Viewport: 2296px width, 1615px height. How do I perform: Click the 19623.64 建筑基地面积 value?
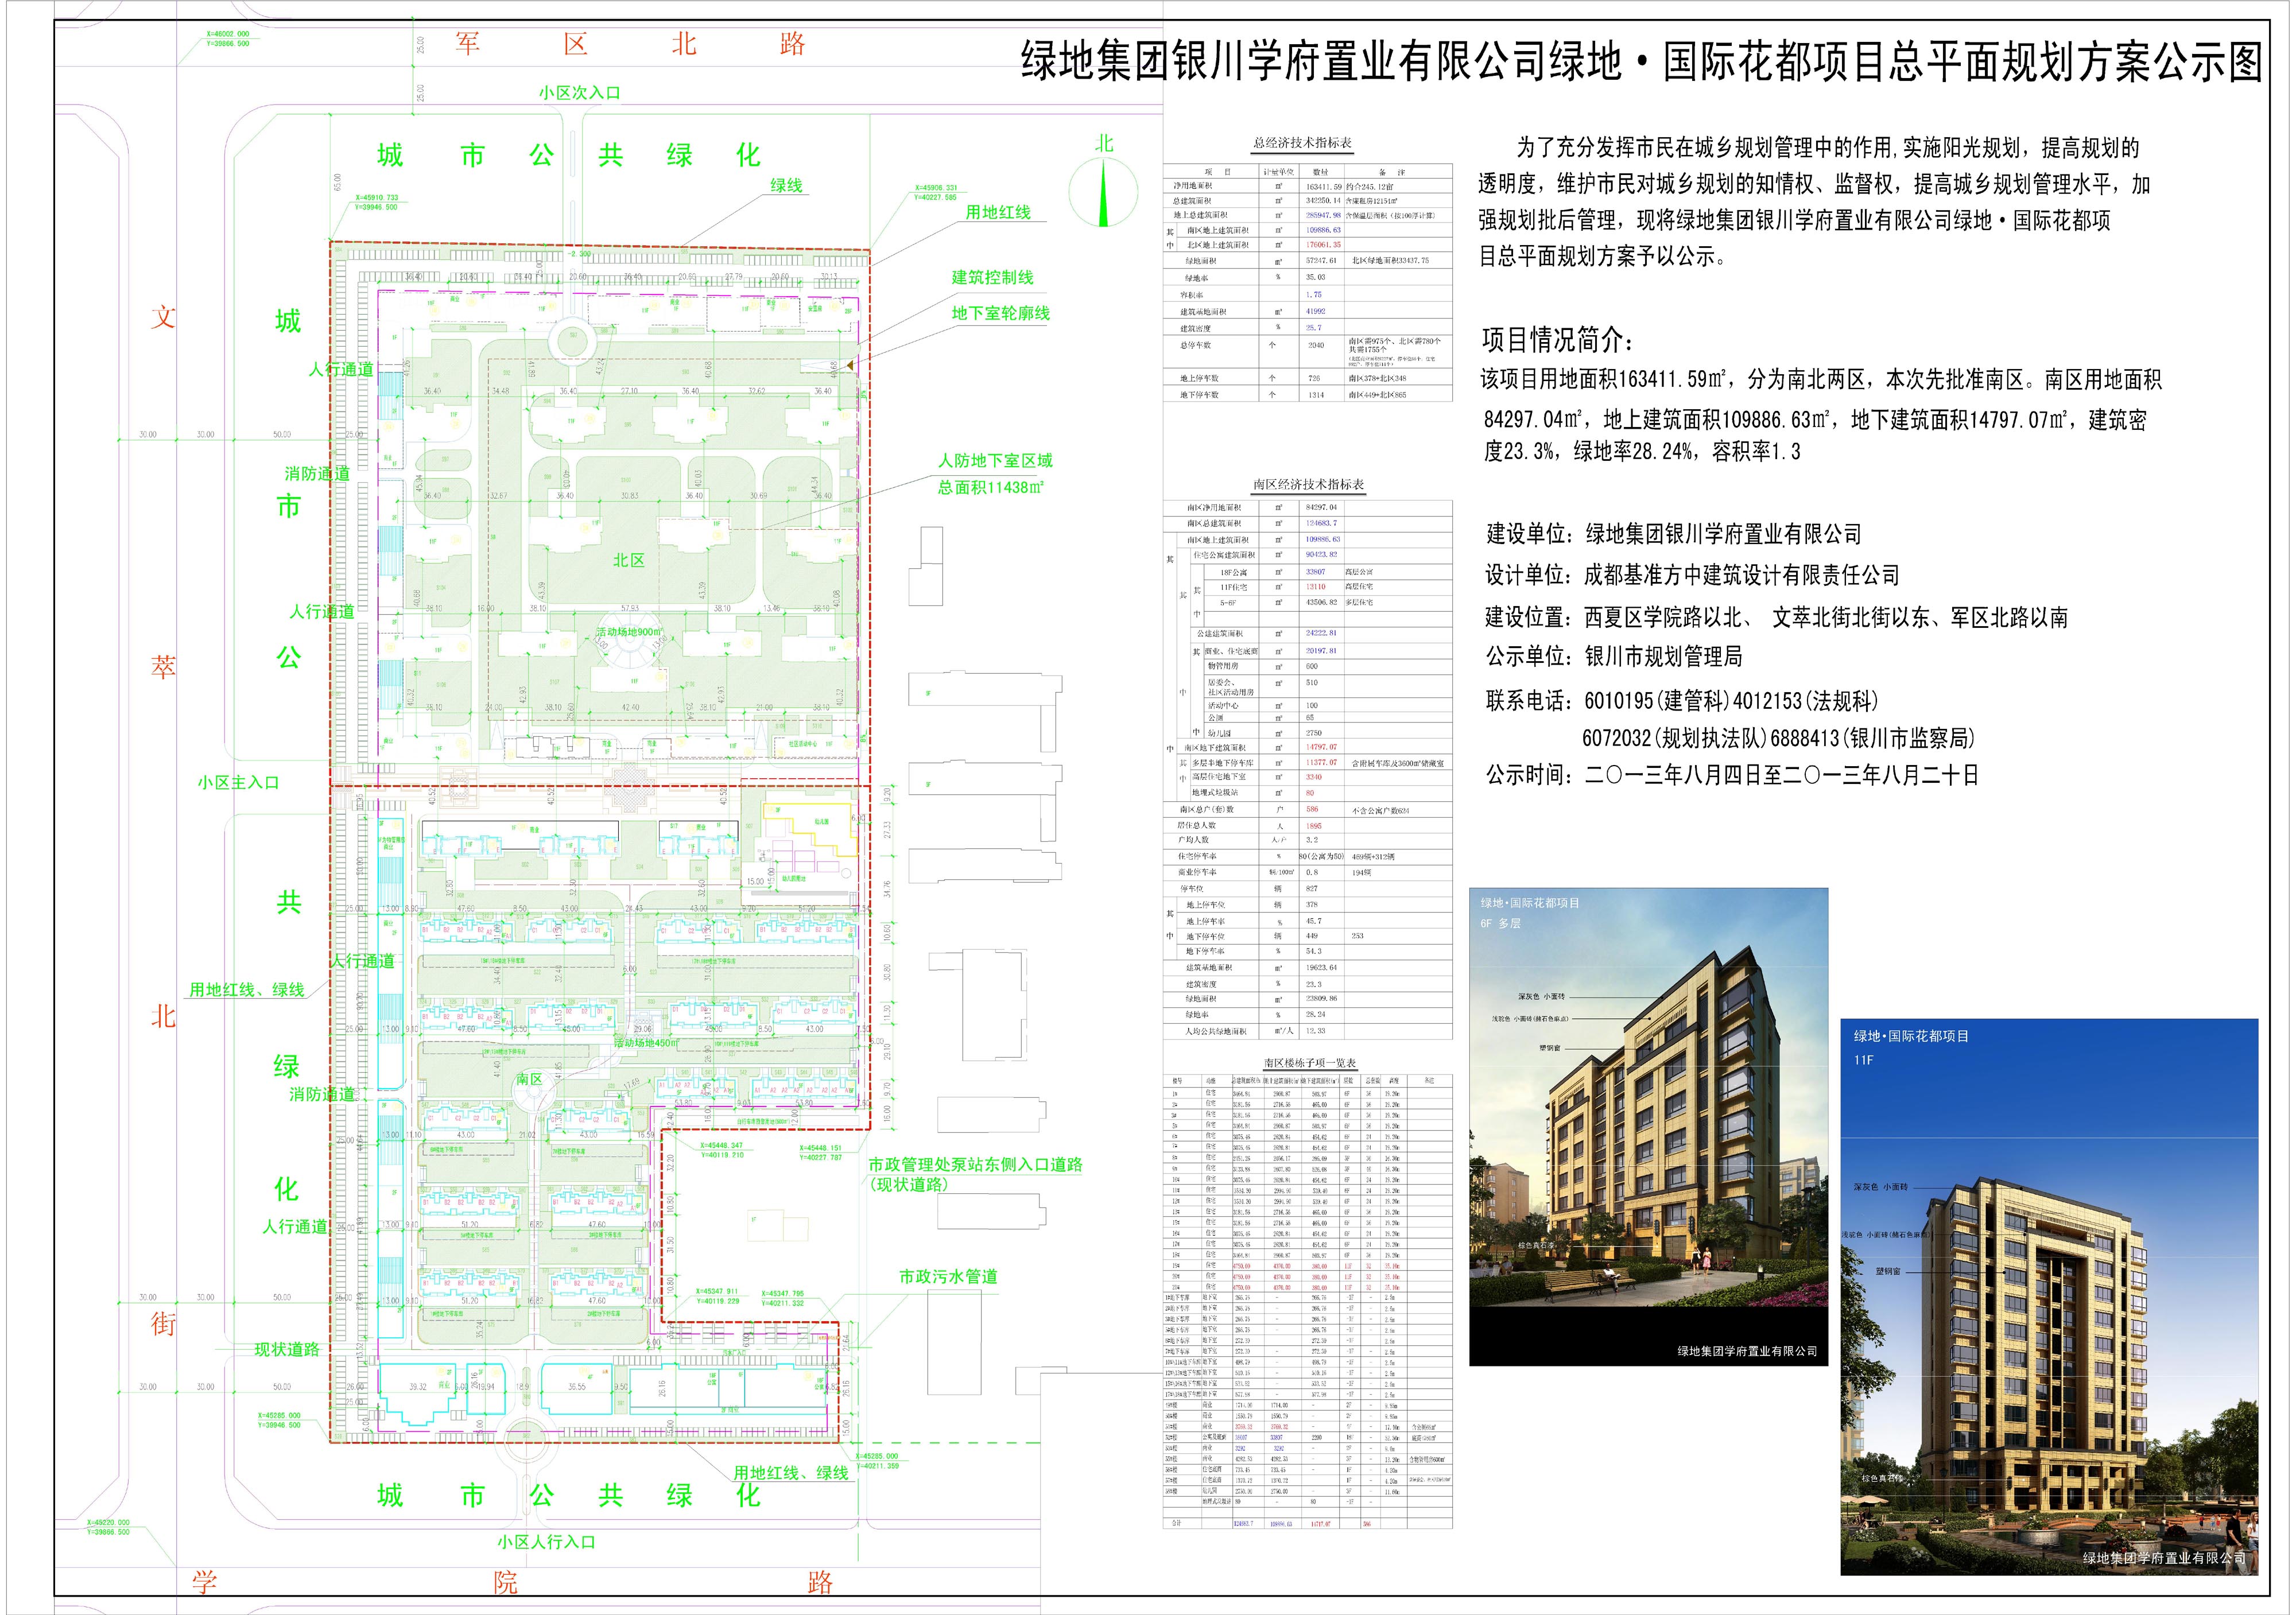point(1322,967)
